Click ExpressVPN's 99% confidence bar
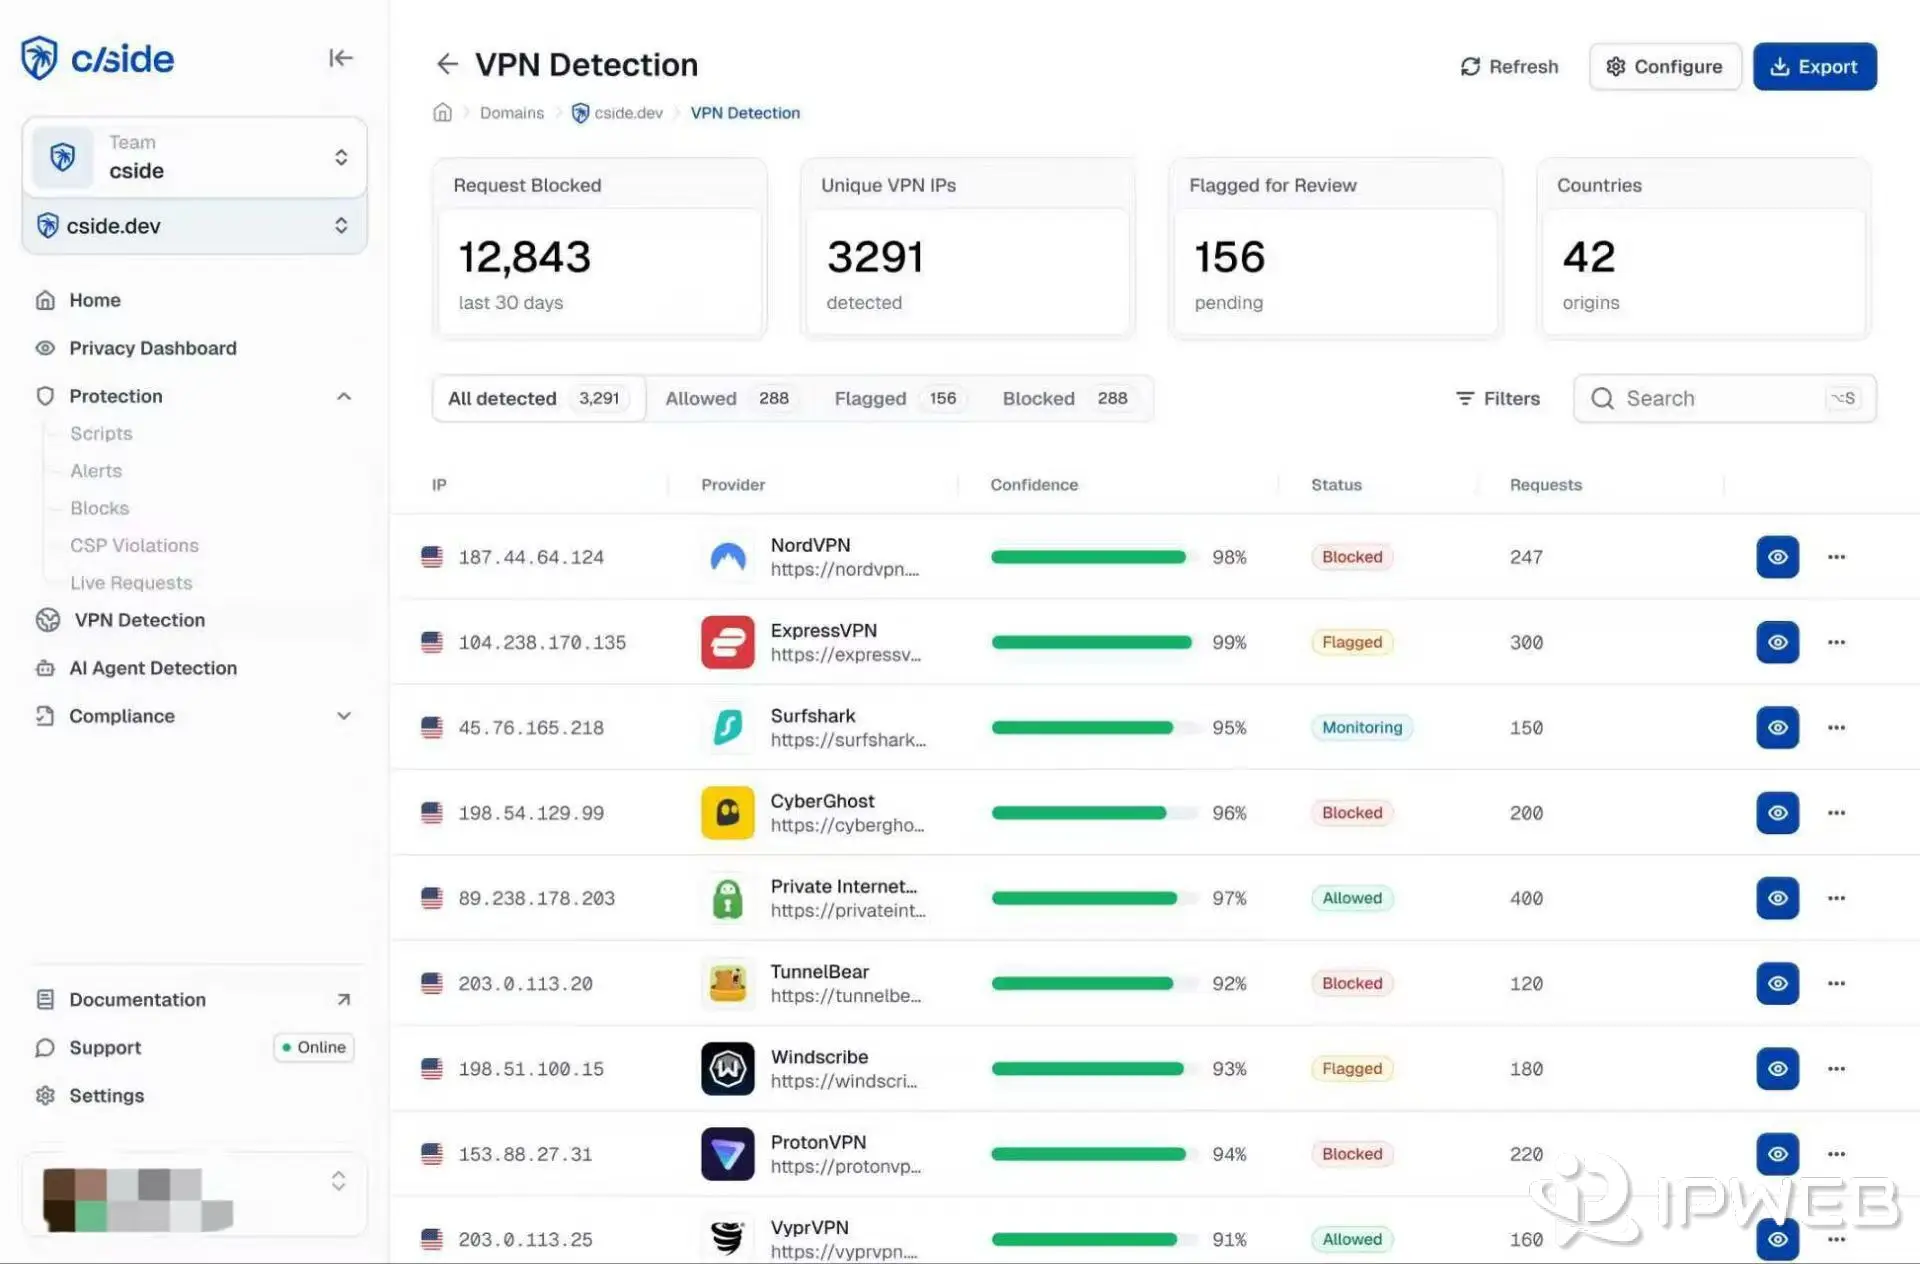 click(1092, 642)
